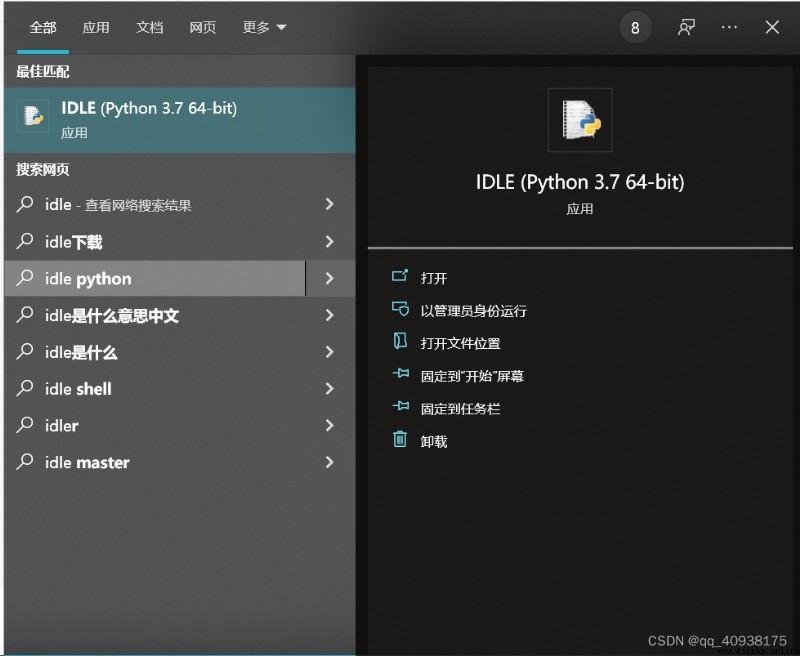Choose 打开文件位置 in the action list

click(460, 343)
